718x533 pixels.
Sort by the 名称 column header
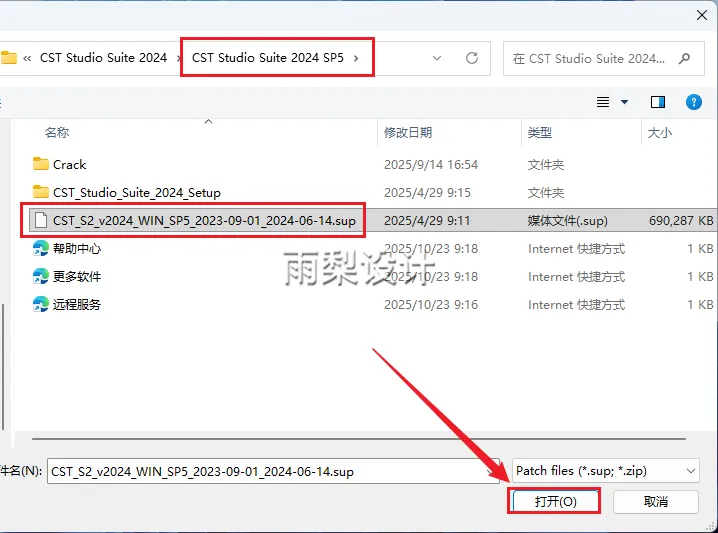coord(57,133)
